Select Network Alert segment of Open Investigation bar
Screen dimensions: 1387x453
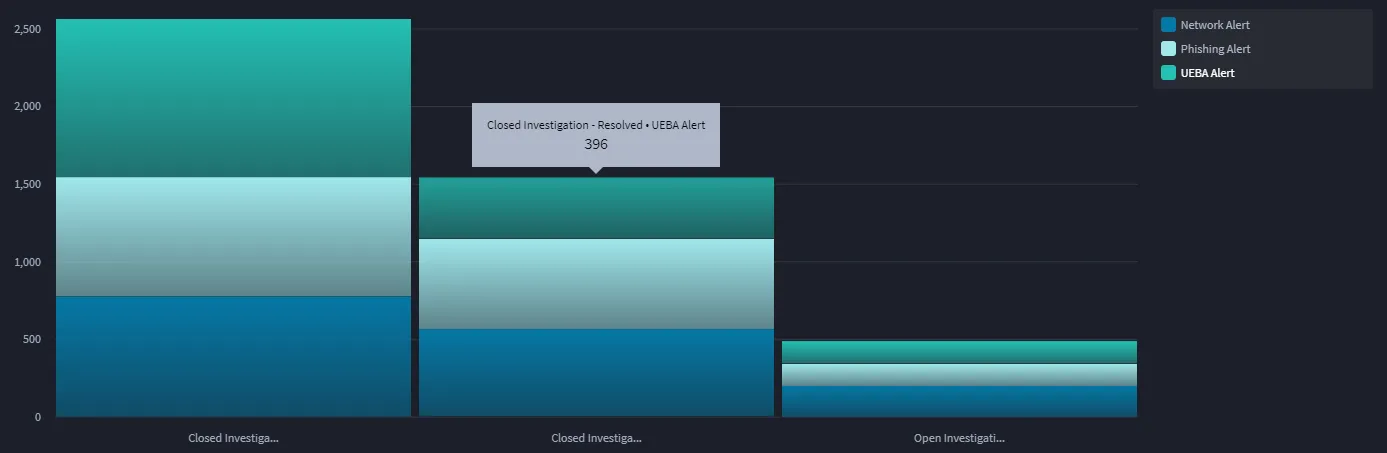pos(959,401)
